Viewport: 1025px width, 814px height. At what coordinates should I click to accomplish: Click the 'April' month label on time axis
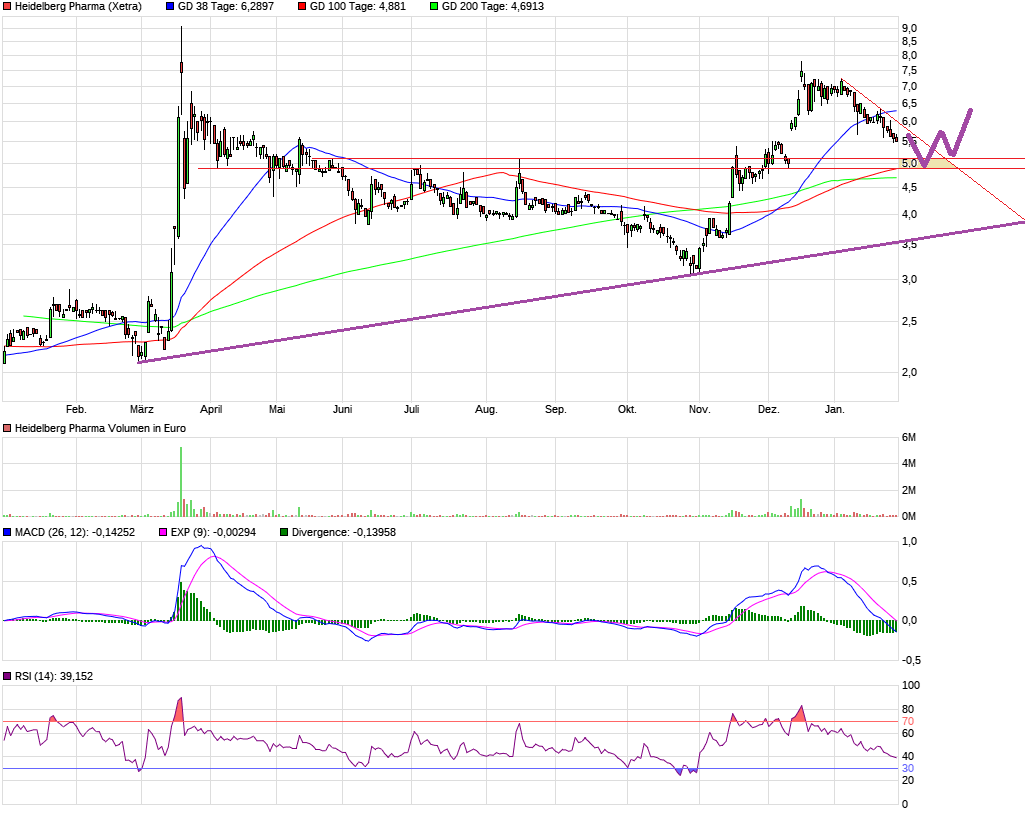[x=211, y=409]
